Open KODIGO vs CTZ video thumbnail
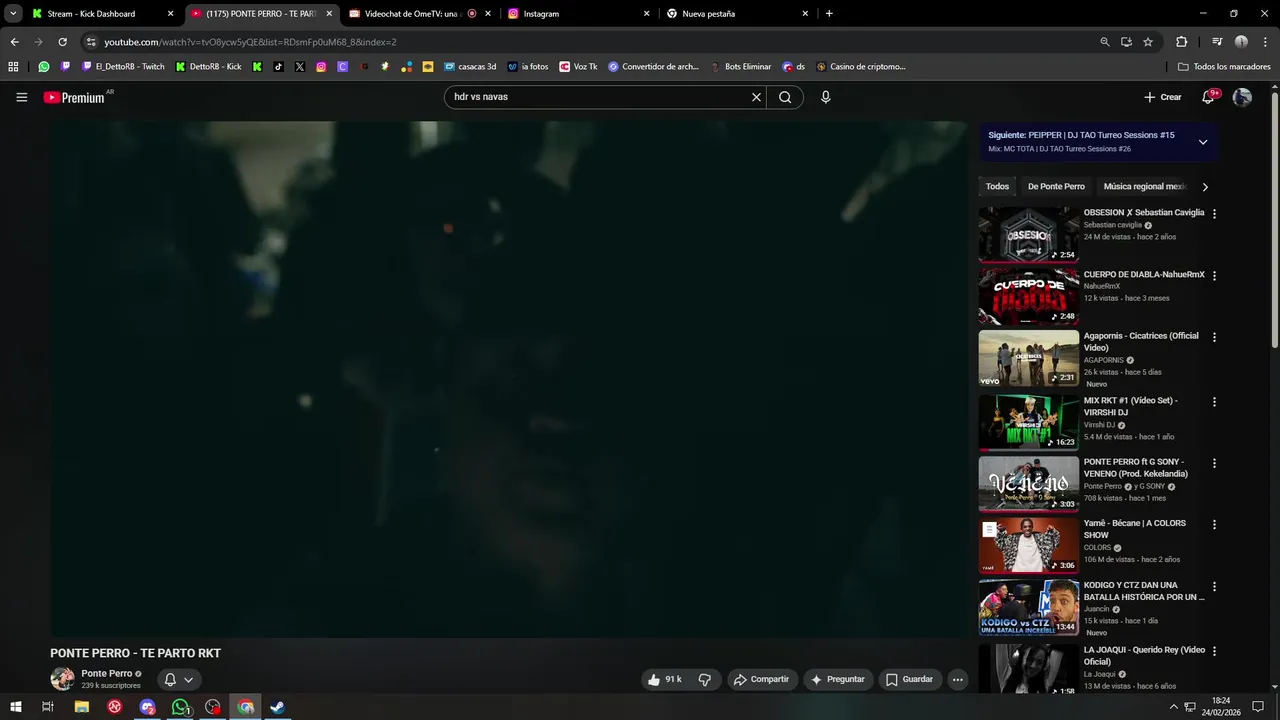 click(1028, 607)
